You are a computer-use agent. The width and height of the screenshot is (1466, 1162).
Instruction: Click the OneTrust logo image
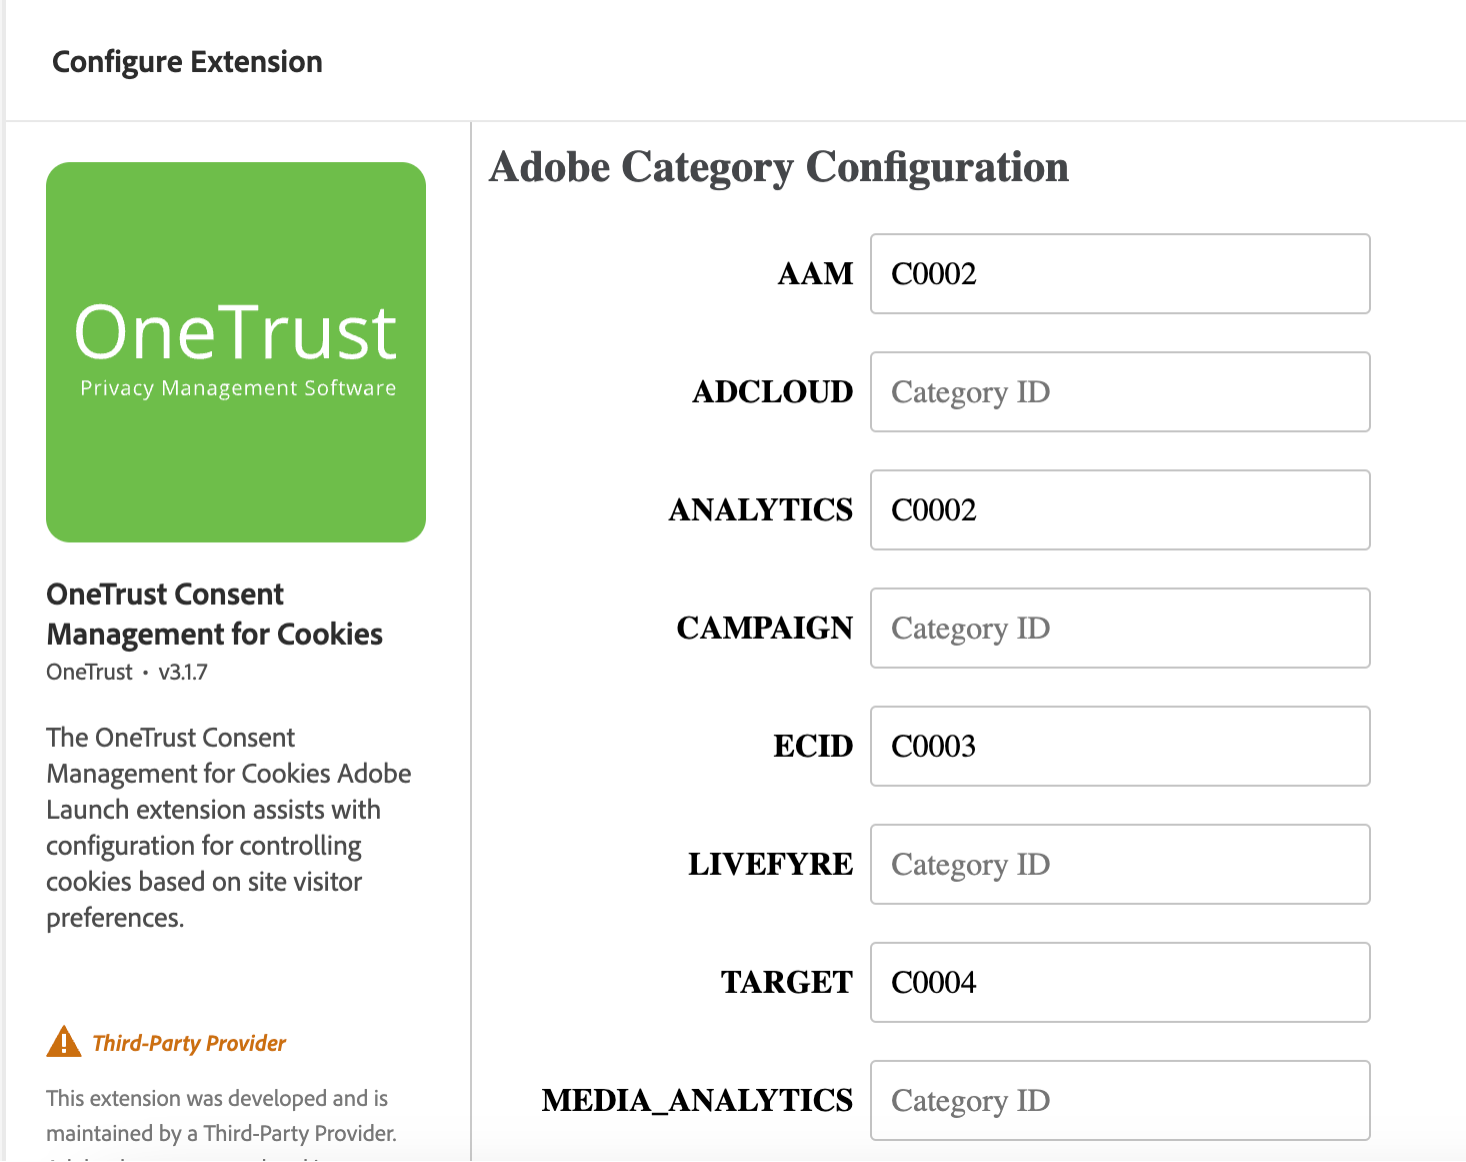pyautogui.click(x=235, y=352)
